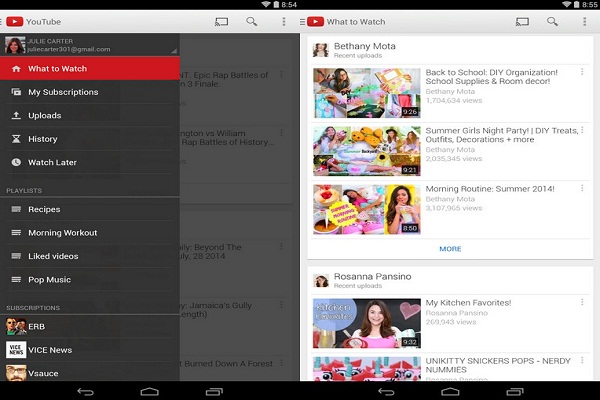Play the Back to School DIY Organization thumbnail

coord(367,93)
